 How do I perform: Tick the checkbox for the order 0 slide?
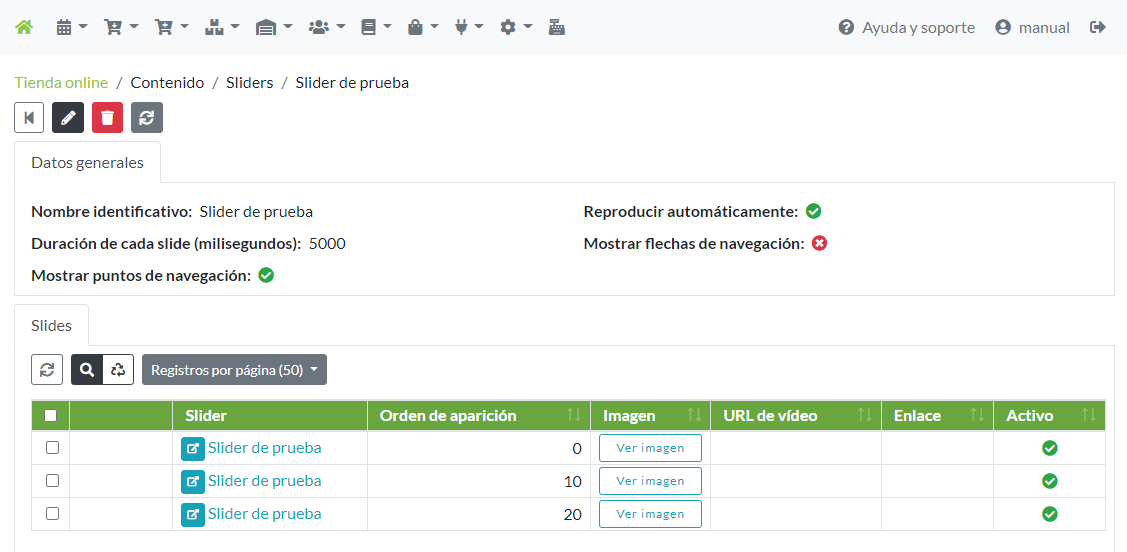(x=52, y=448)
